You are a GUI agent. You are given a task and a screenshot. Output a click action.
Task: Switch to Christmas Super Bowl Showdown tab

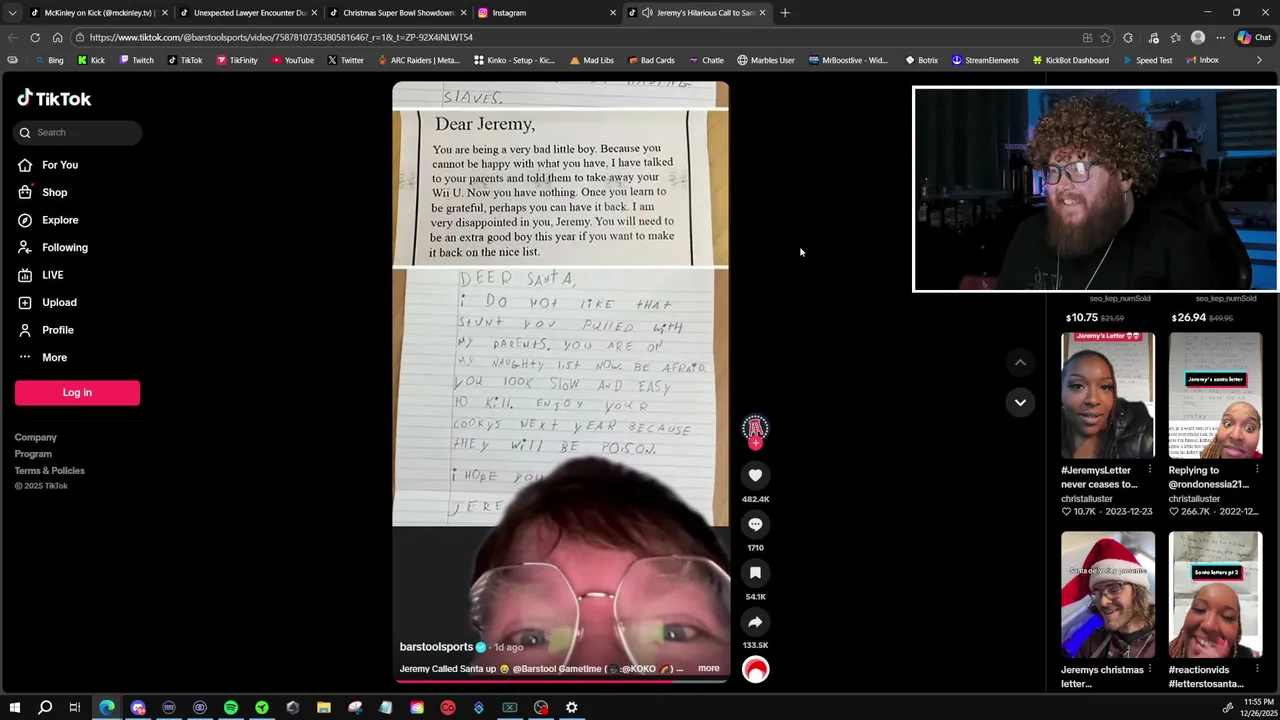click(398, 13)
